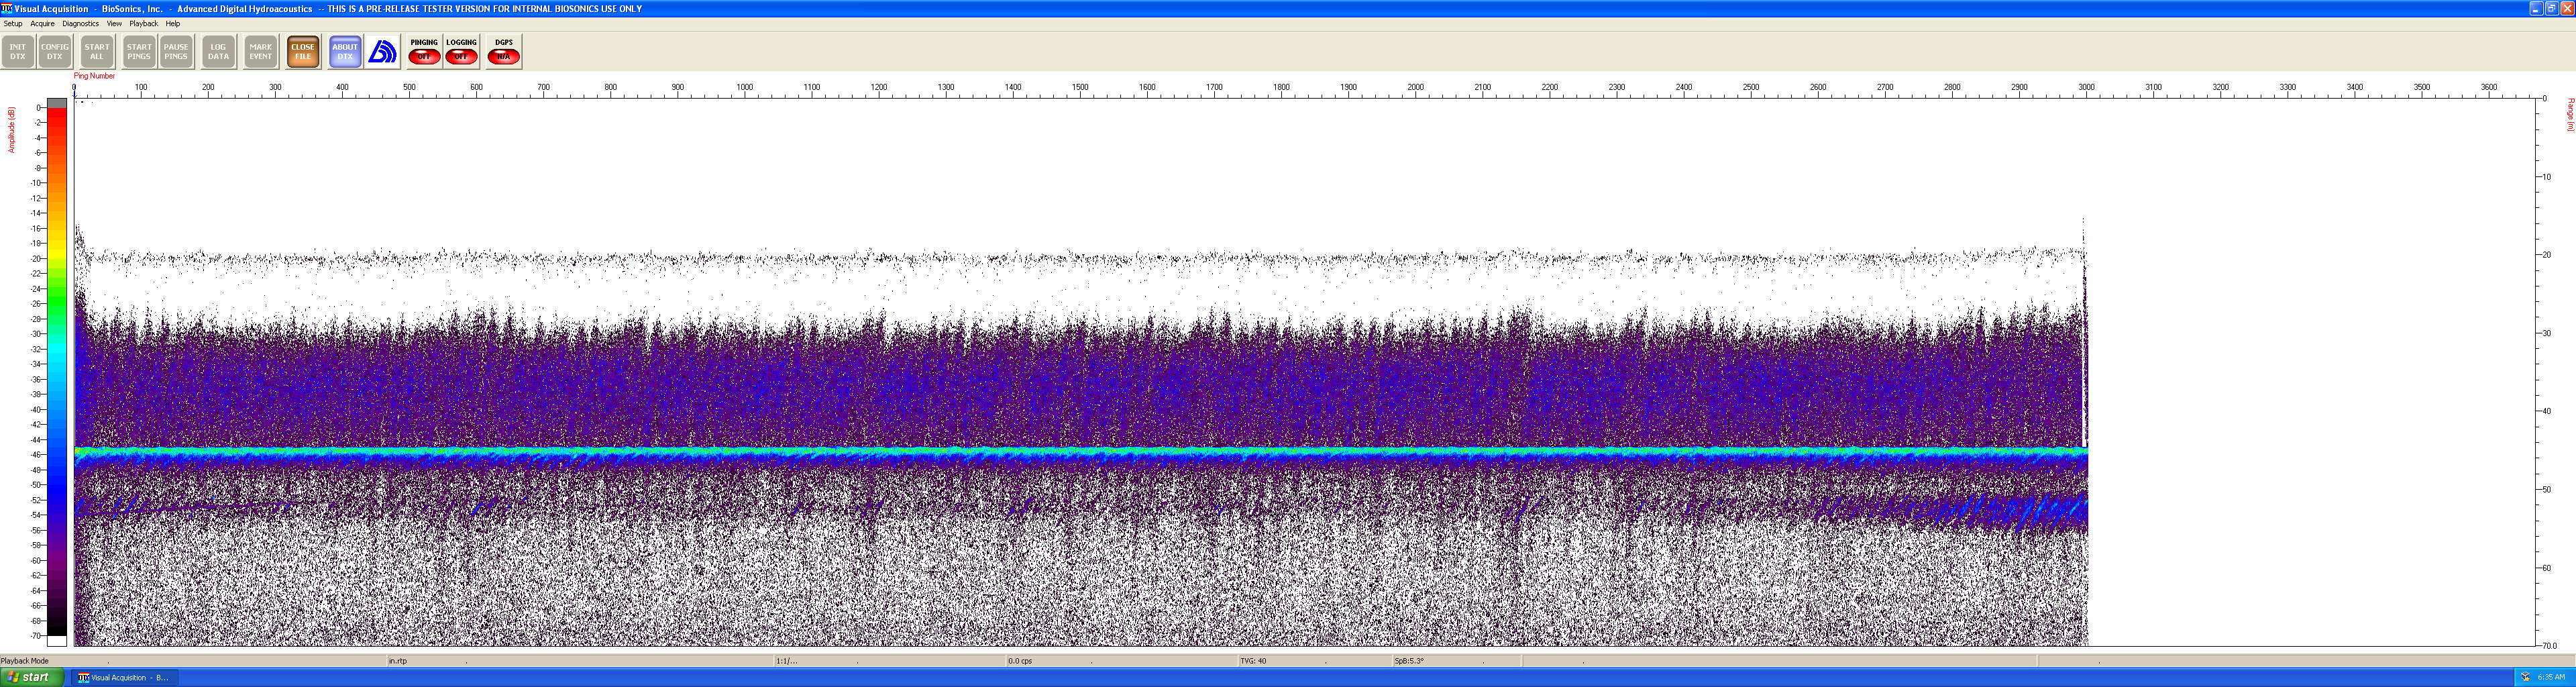Toggle the PINGING OFF indicator
2576x687 pixels.
point(424,52)
